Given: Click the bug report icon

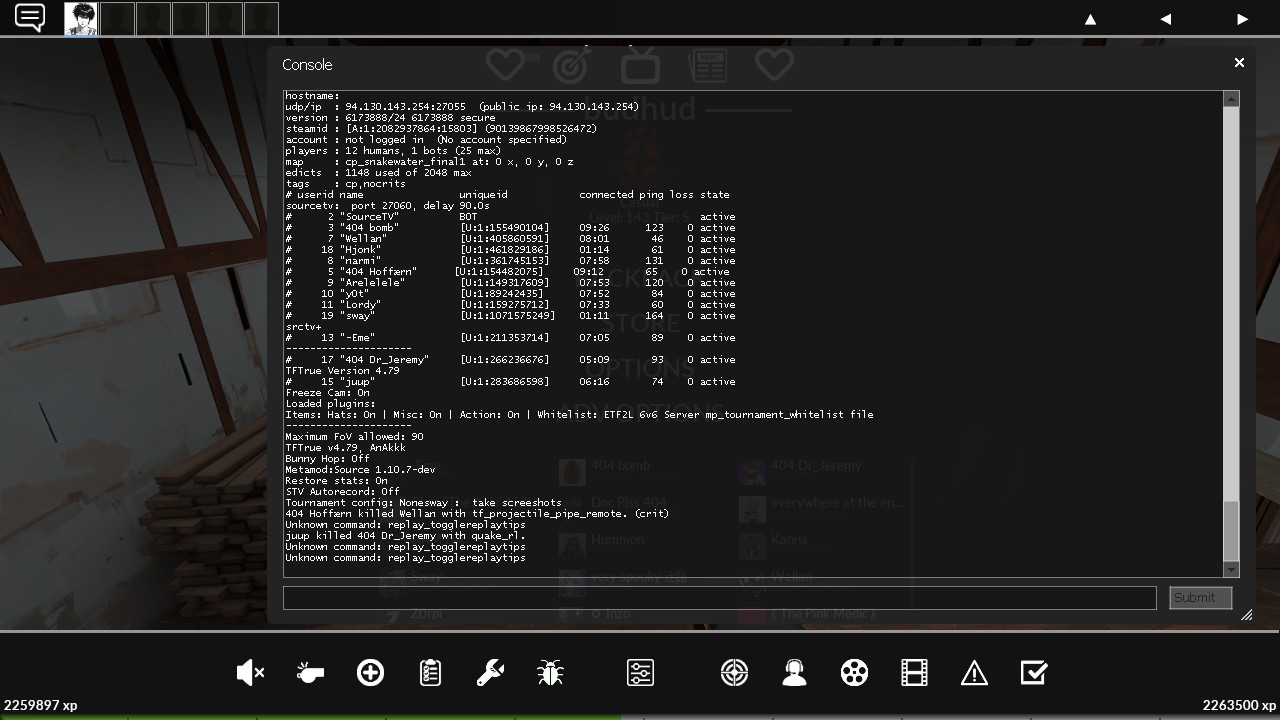Looking at the screenshot, I should point(550,673).
